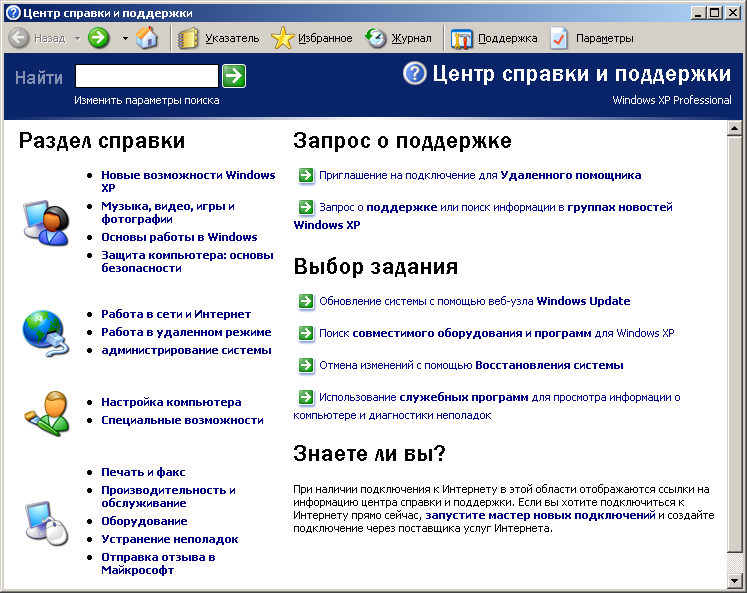747x593 pixels.
Task: Open the Журнал history icon
Action: (376, 38)
